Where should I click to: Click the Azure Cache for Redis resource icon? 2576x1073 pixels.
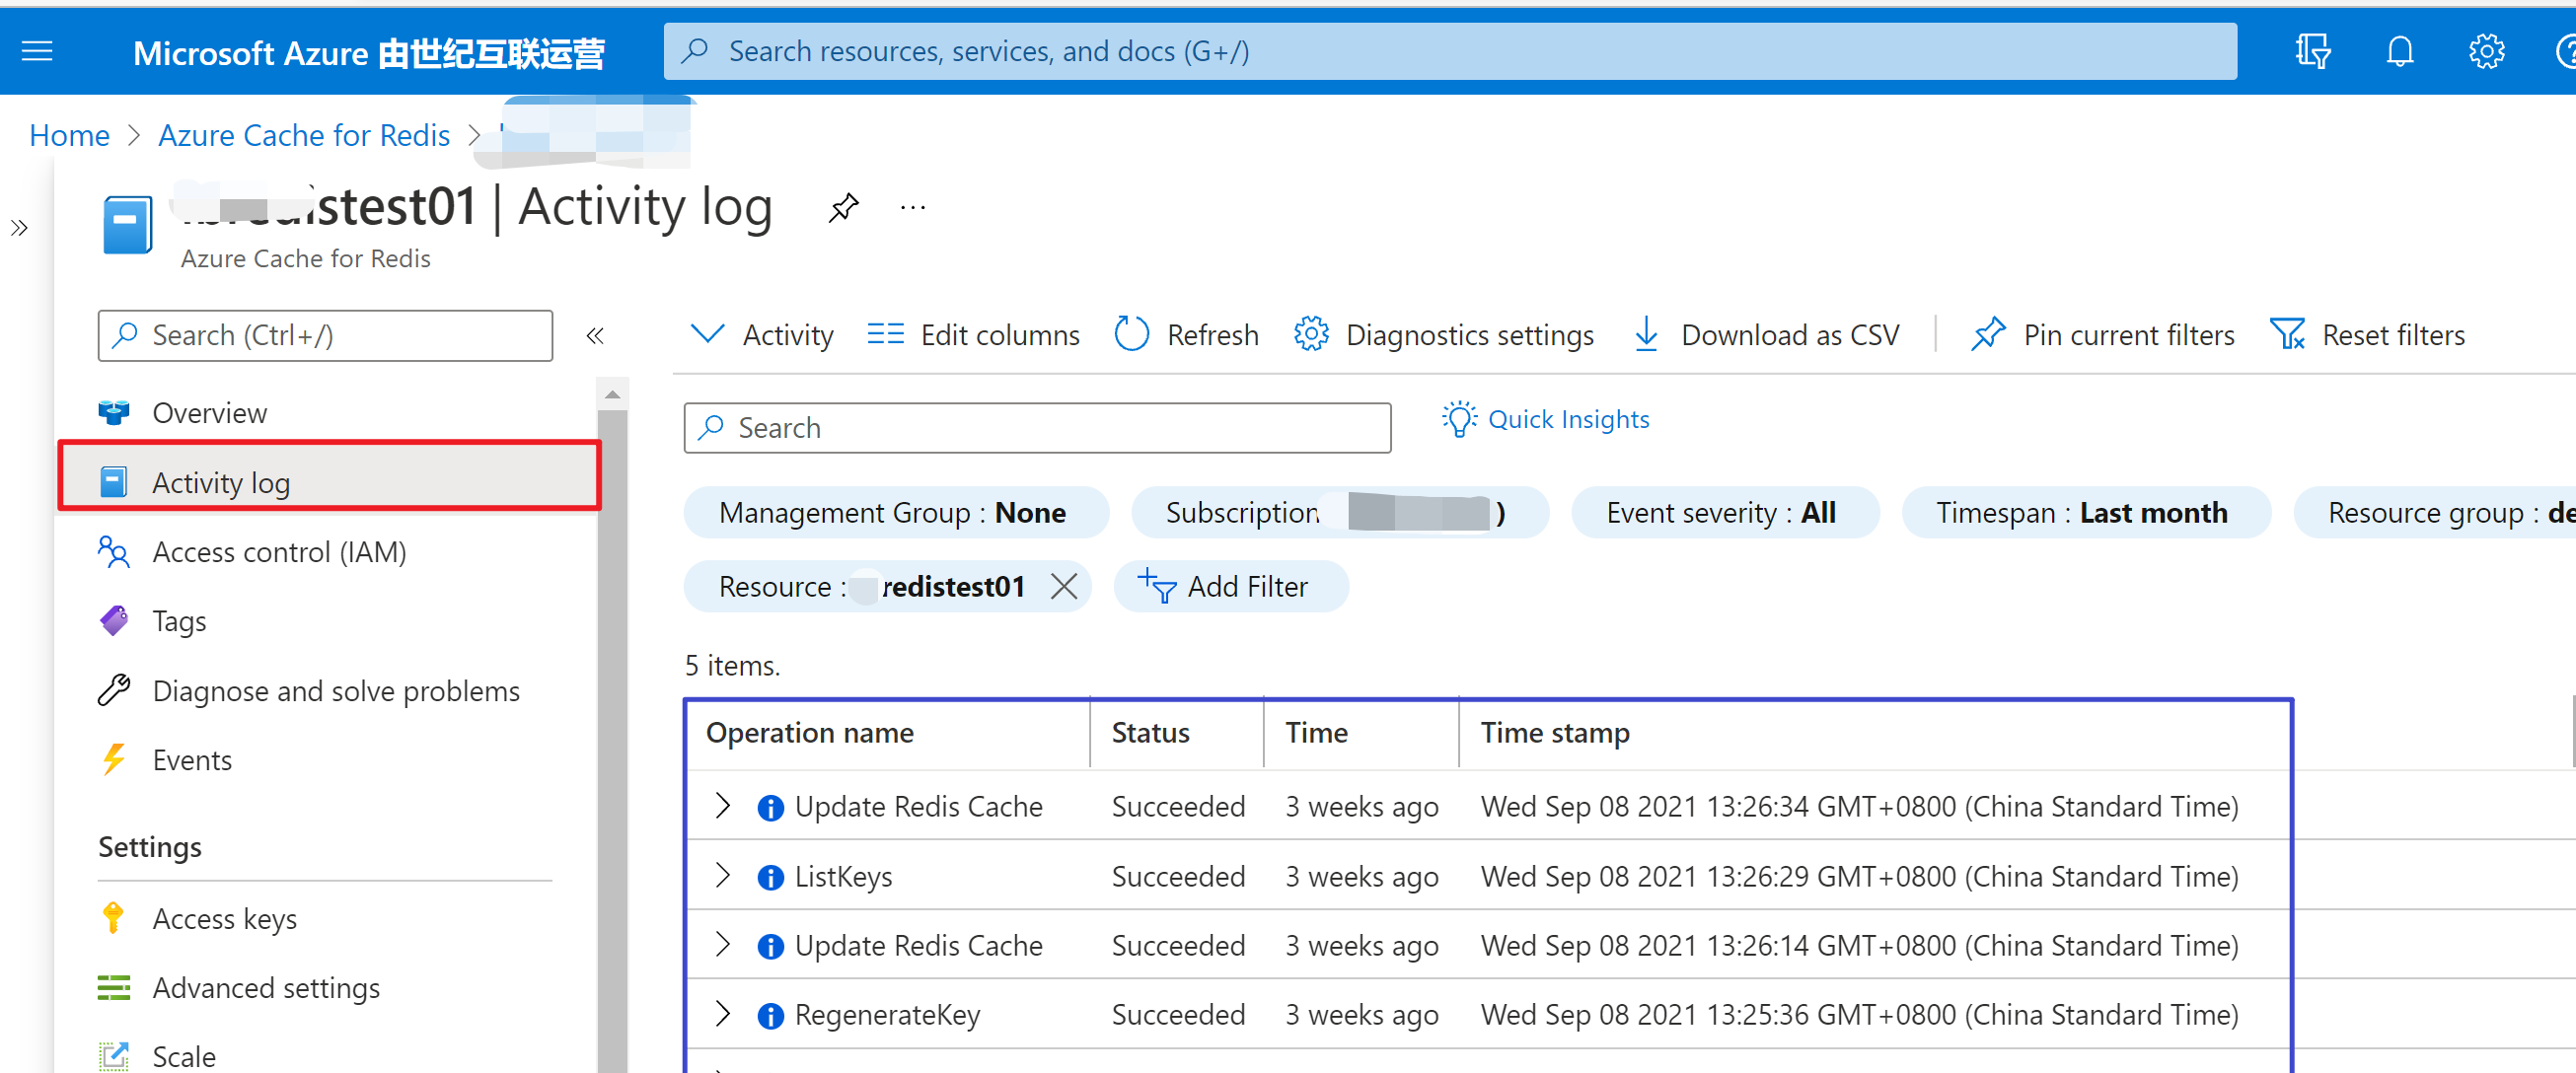(x=127, y=224)
